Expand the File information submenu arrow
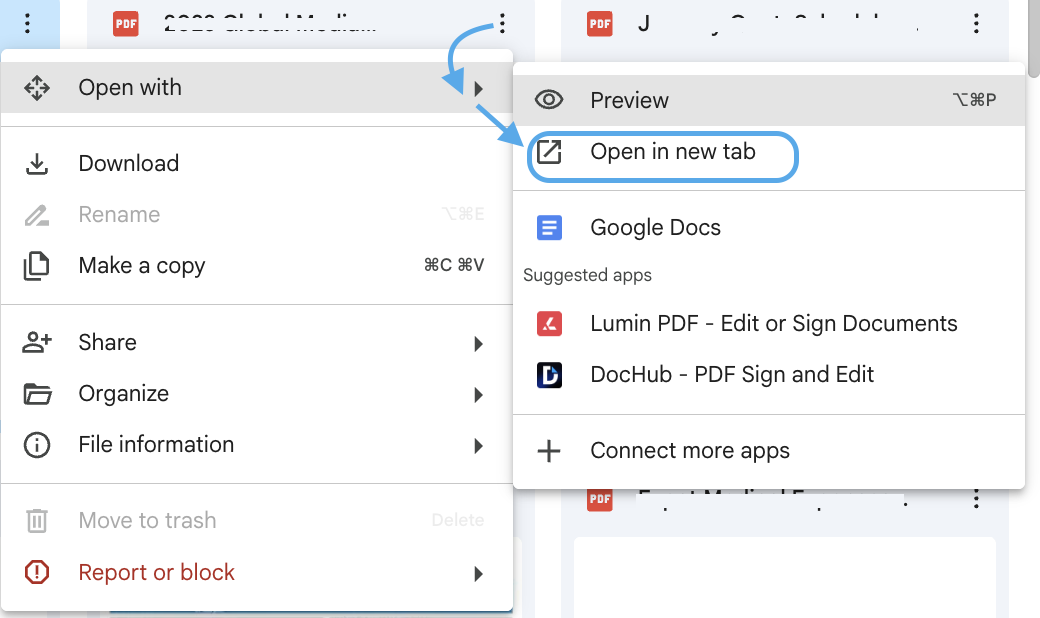This screenshot has height=618, width=1040. pos(478,446)
